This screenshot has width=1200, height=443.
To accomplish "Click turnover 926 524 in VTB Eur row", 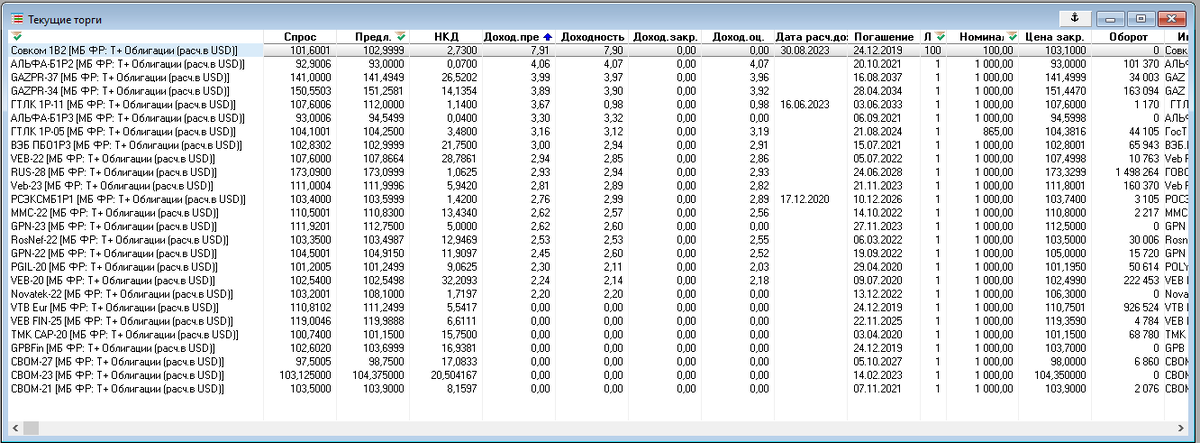I will 1139,307.
